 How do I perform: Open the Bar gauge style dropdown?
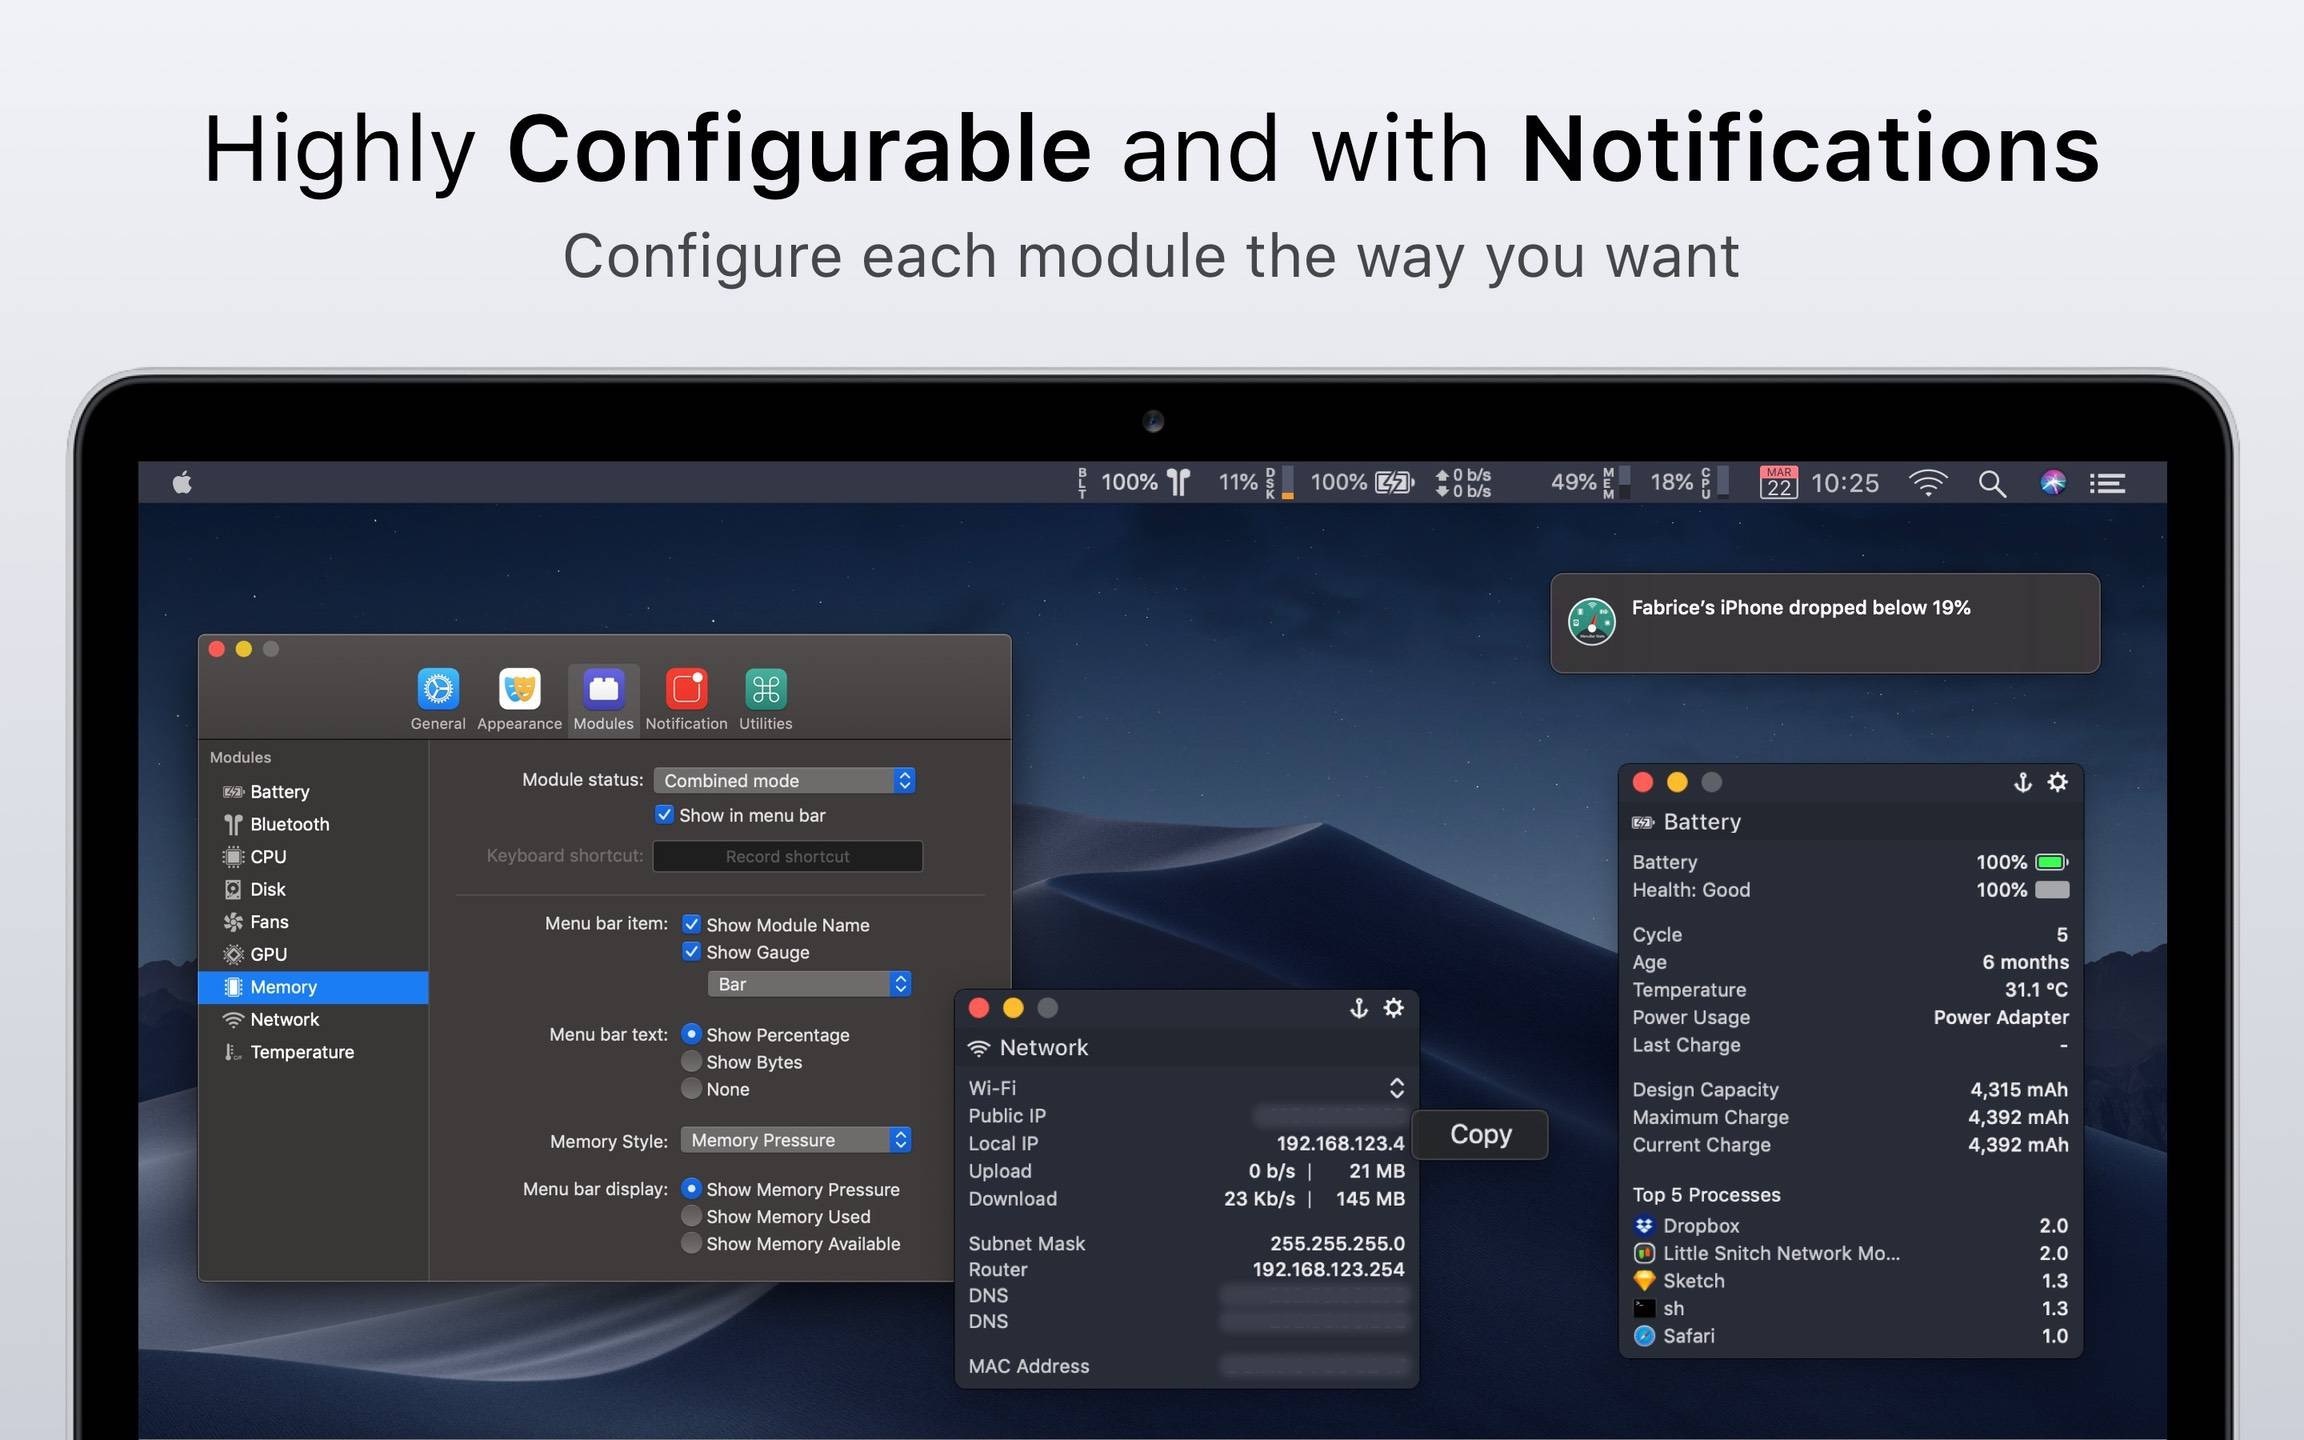pos(809,984)
